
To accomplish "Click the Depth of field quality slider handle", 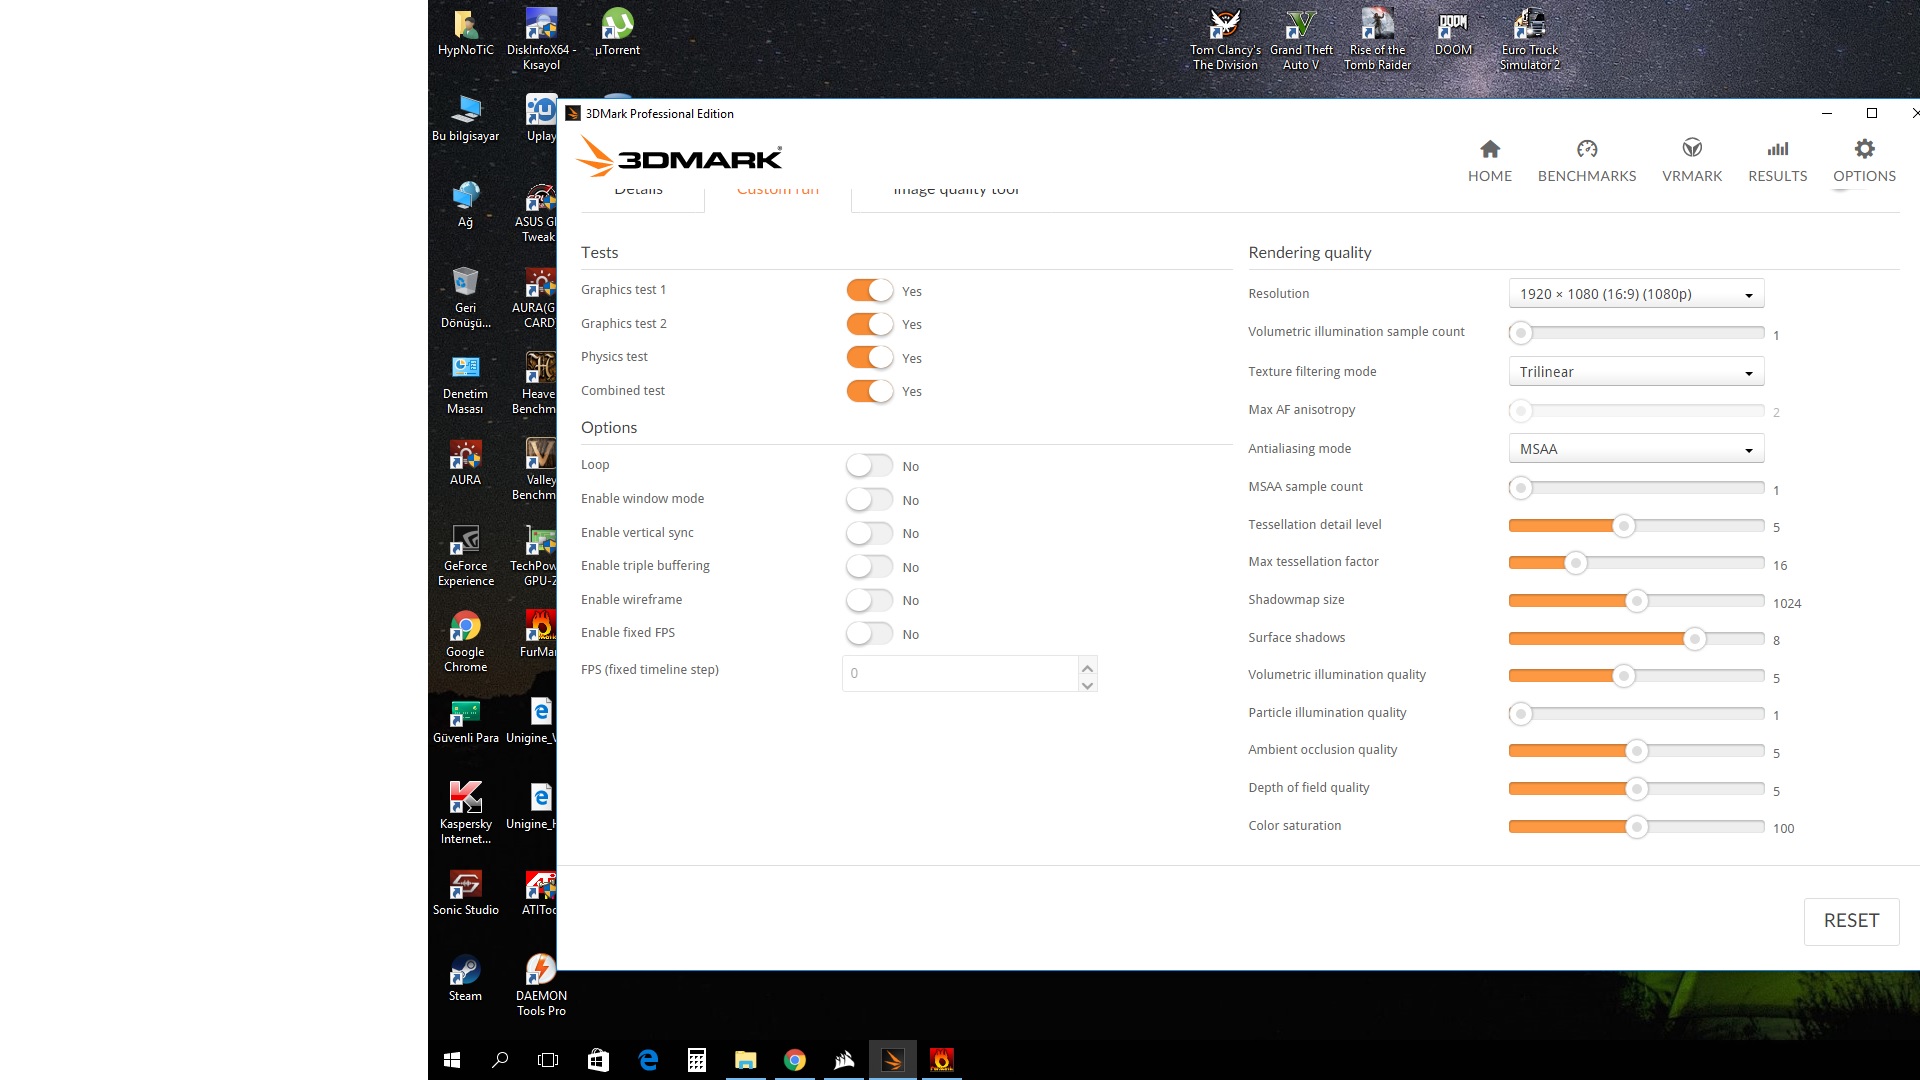I will pyautogui.click(x=1636, y=789).
